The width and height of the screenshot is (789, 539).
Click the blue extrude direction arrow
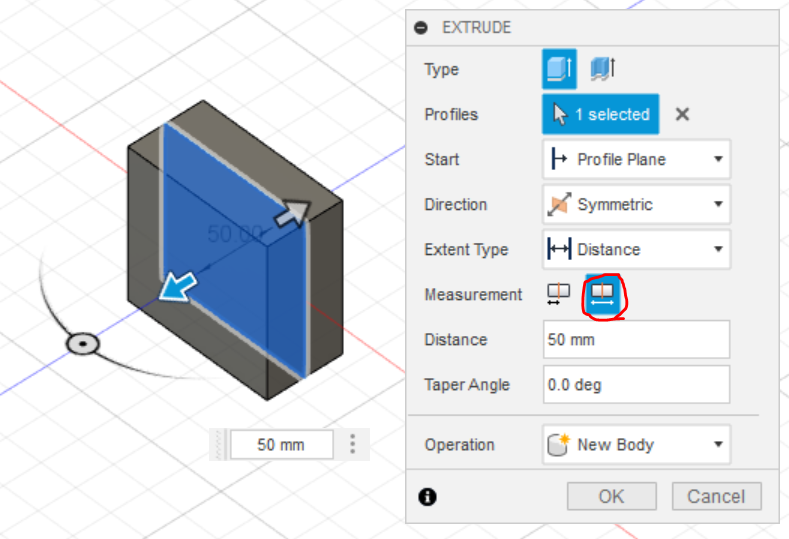tap(178, 287)
